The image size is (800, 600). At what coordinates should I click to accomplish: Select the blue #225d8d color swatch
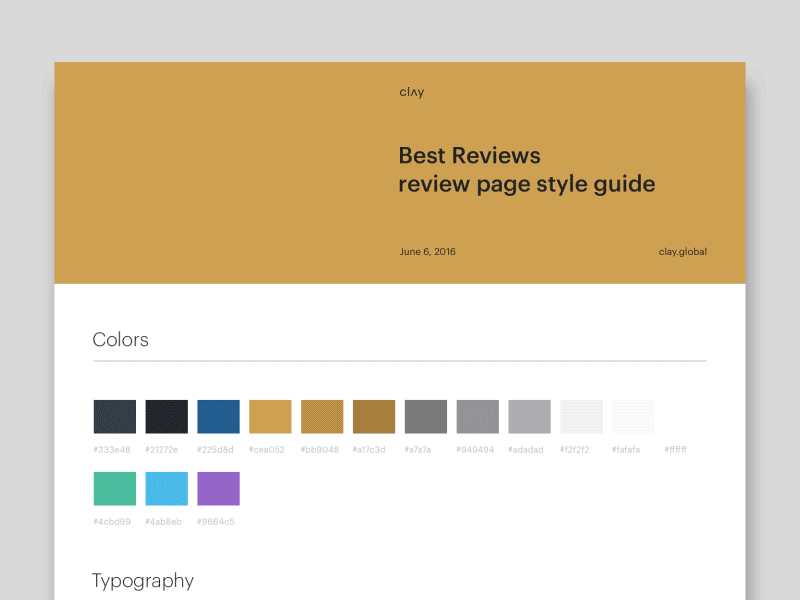(x=218, y=416)
